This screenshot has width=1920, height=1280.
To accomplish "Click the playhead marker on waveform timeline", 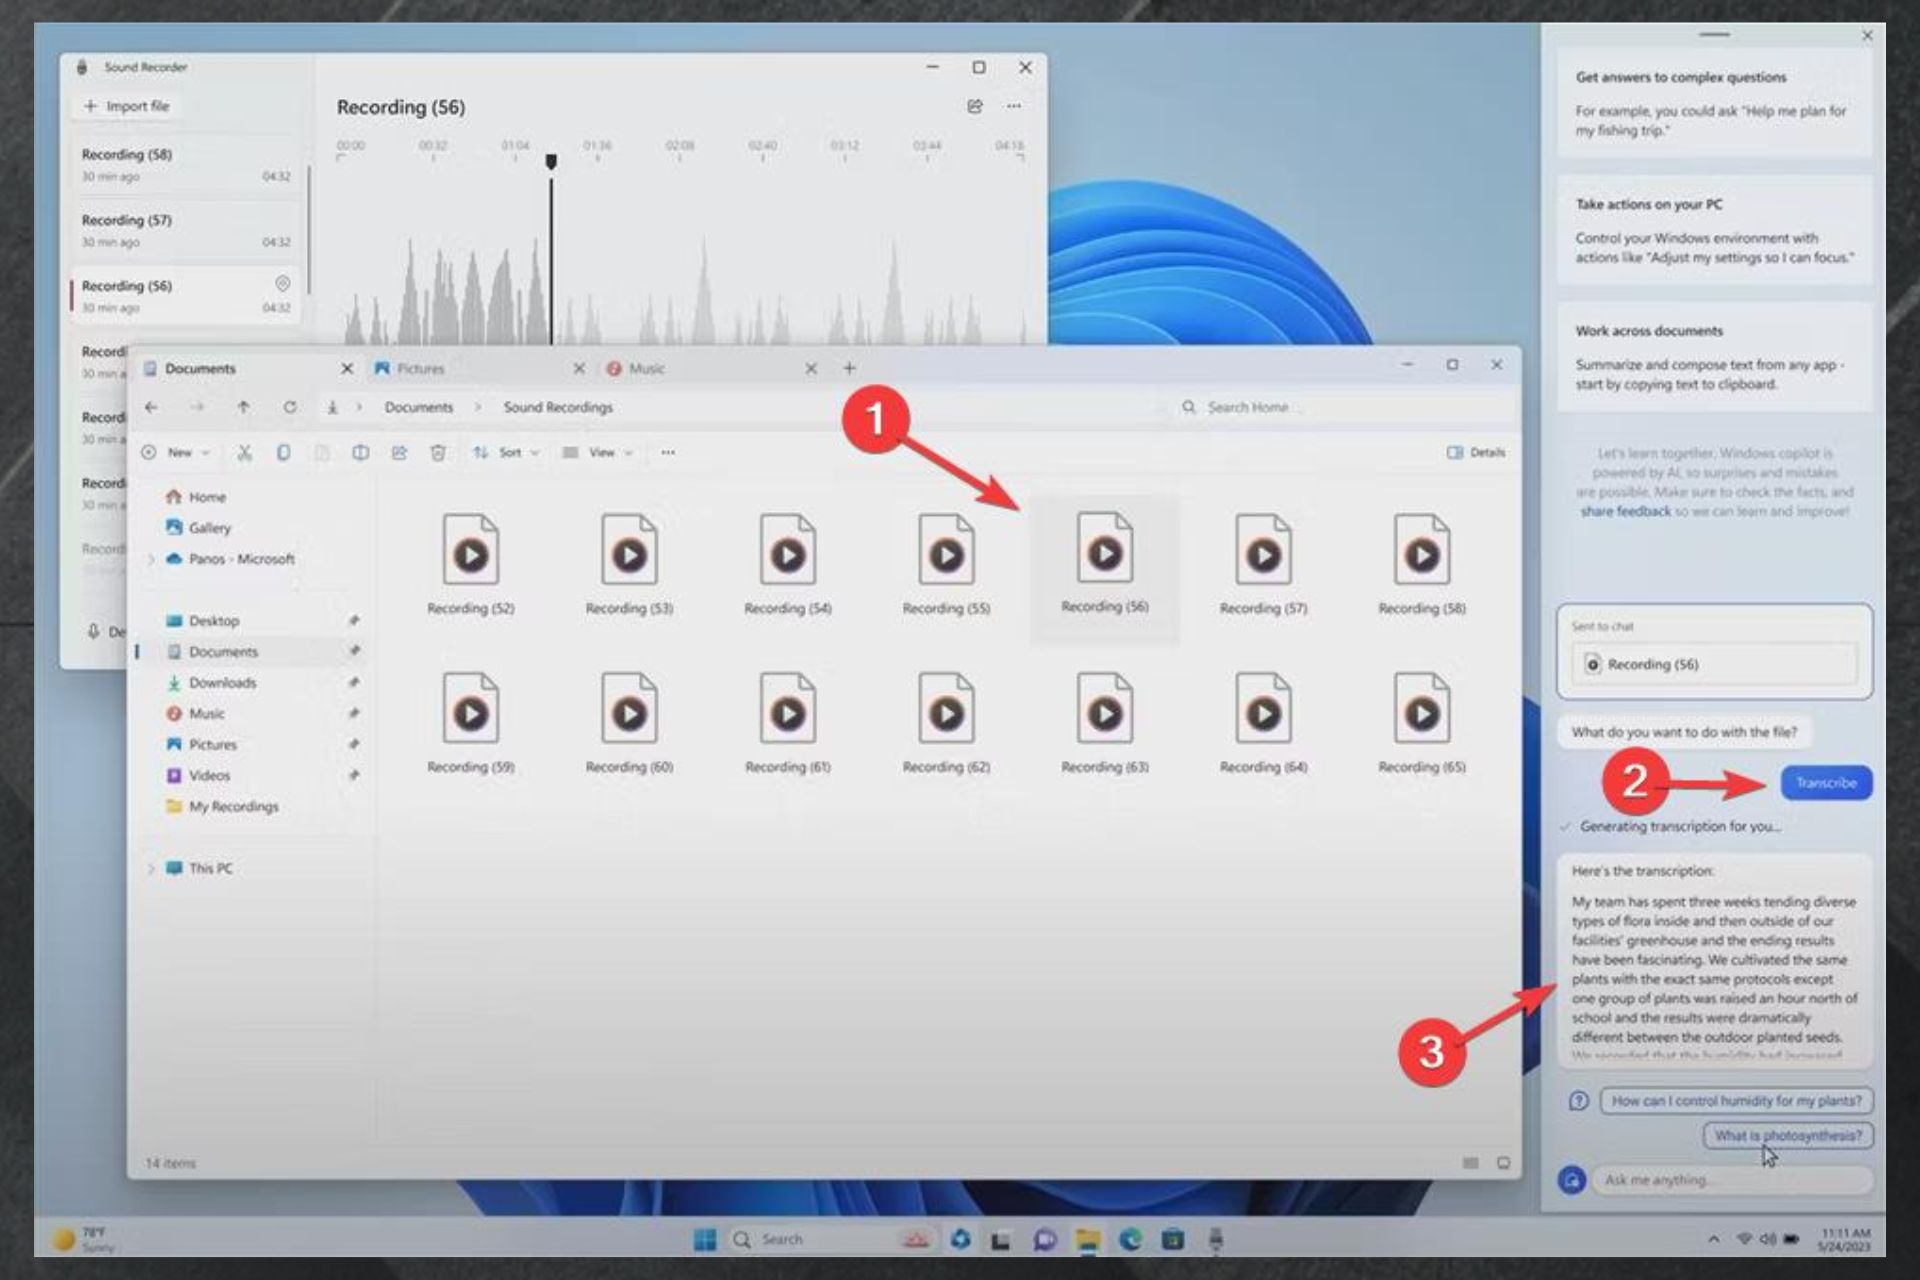I will tap(551, 161).
